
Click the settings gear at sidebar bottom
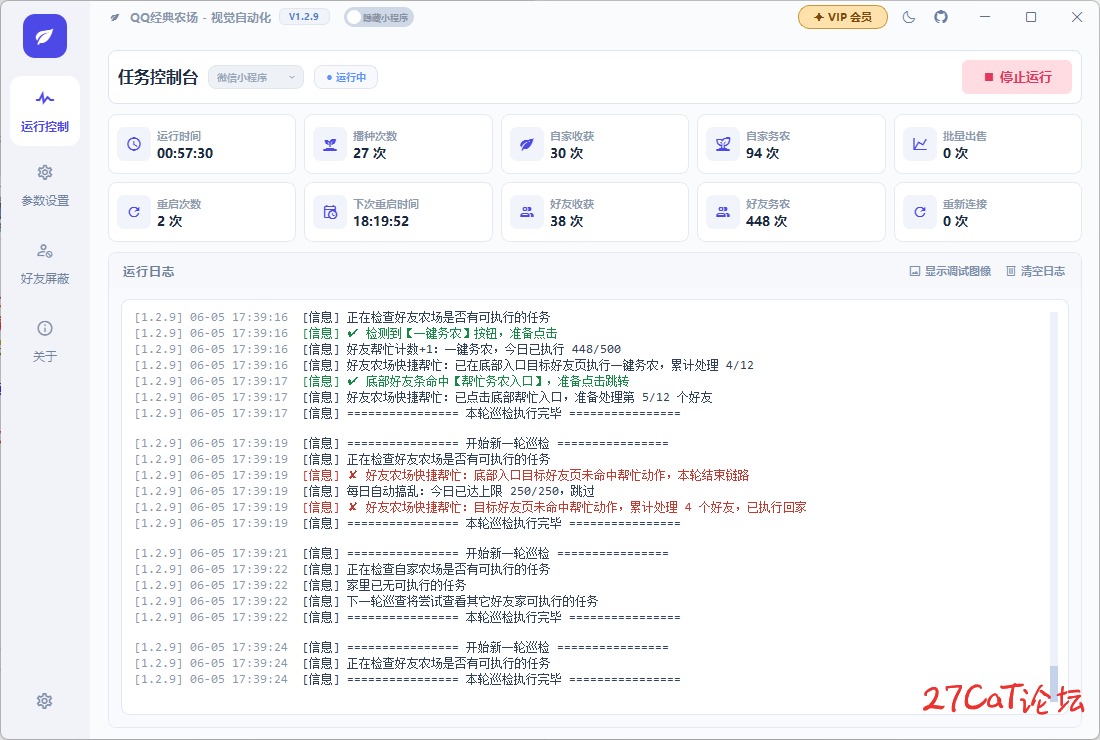coord(44,701)
